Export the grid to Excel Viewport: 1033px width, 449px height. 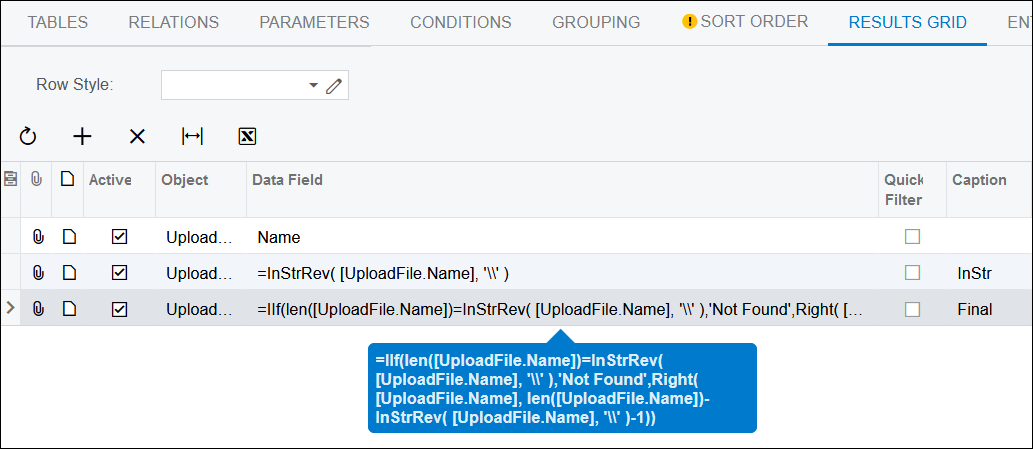(x=247, y=136)
